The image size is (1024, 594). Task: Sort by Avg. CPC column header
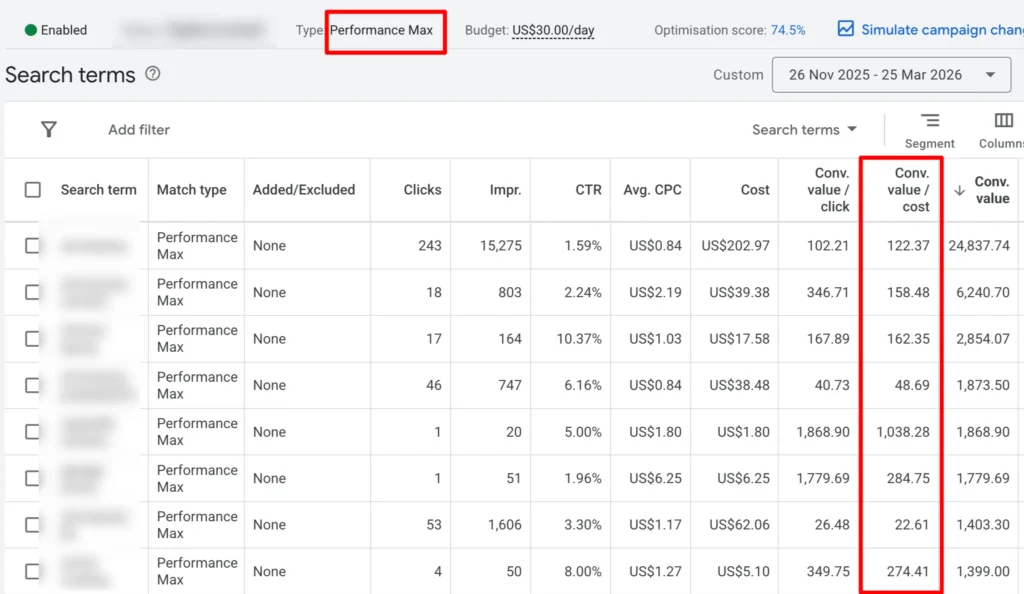pos(652,190)
